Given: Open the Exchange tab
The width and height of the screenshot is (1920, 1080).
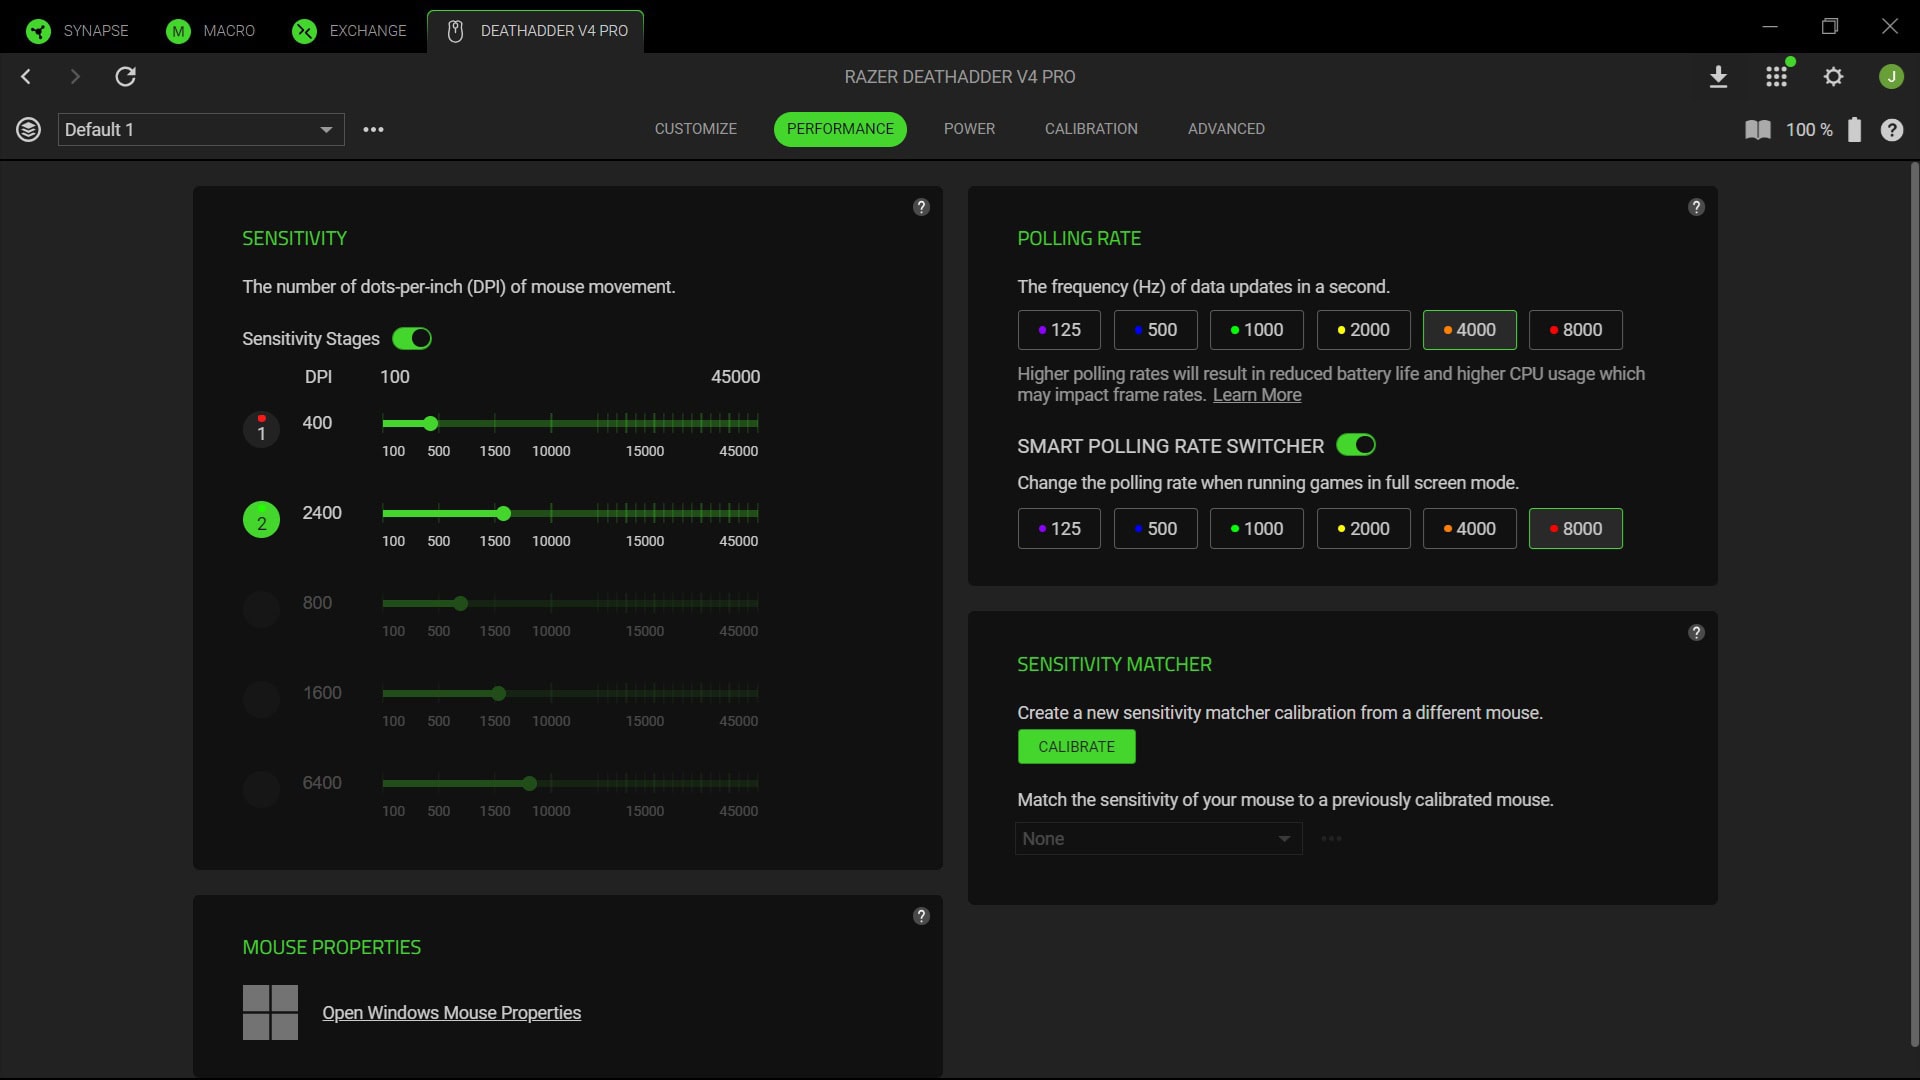Looking at the screenshot, I should pyautogui.click(x=349, y=30).
